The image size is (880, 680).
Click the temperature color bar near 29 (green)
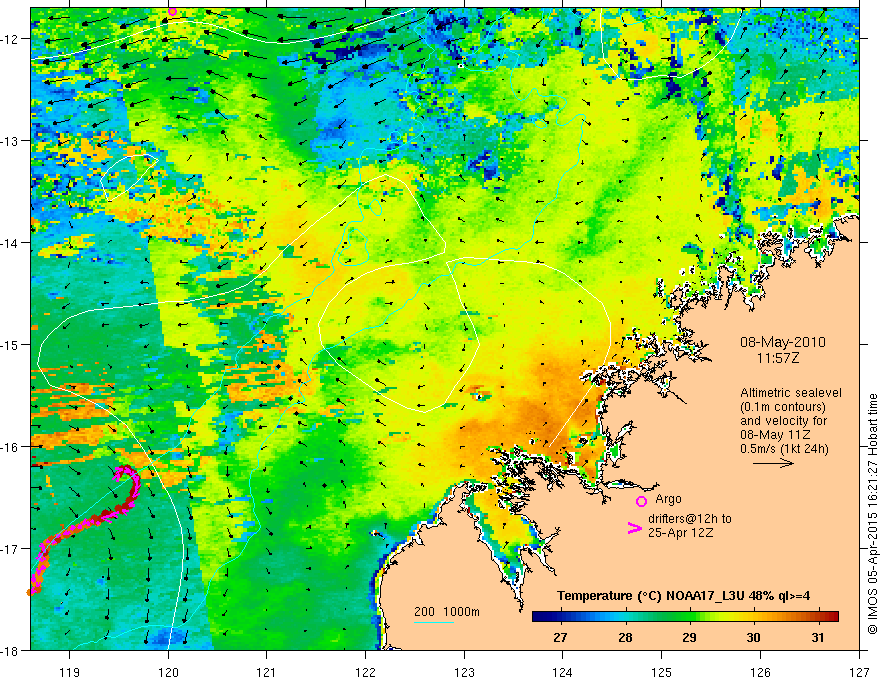tap(689, 617)
